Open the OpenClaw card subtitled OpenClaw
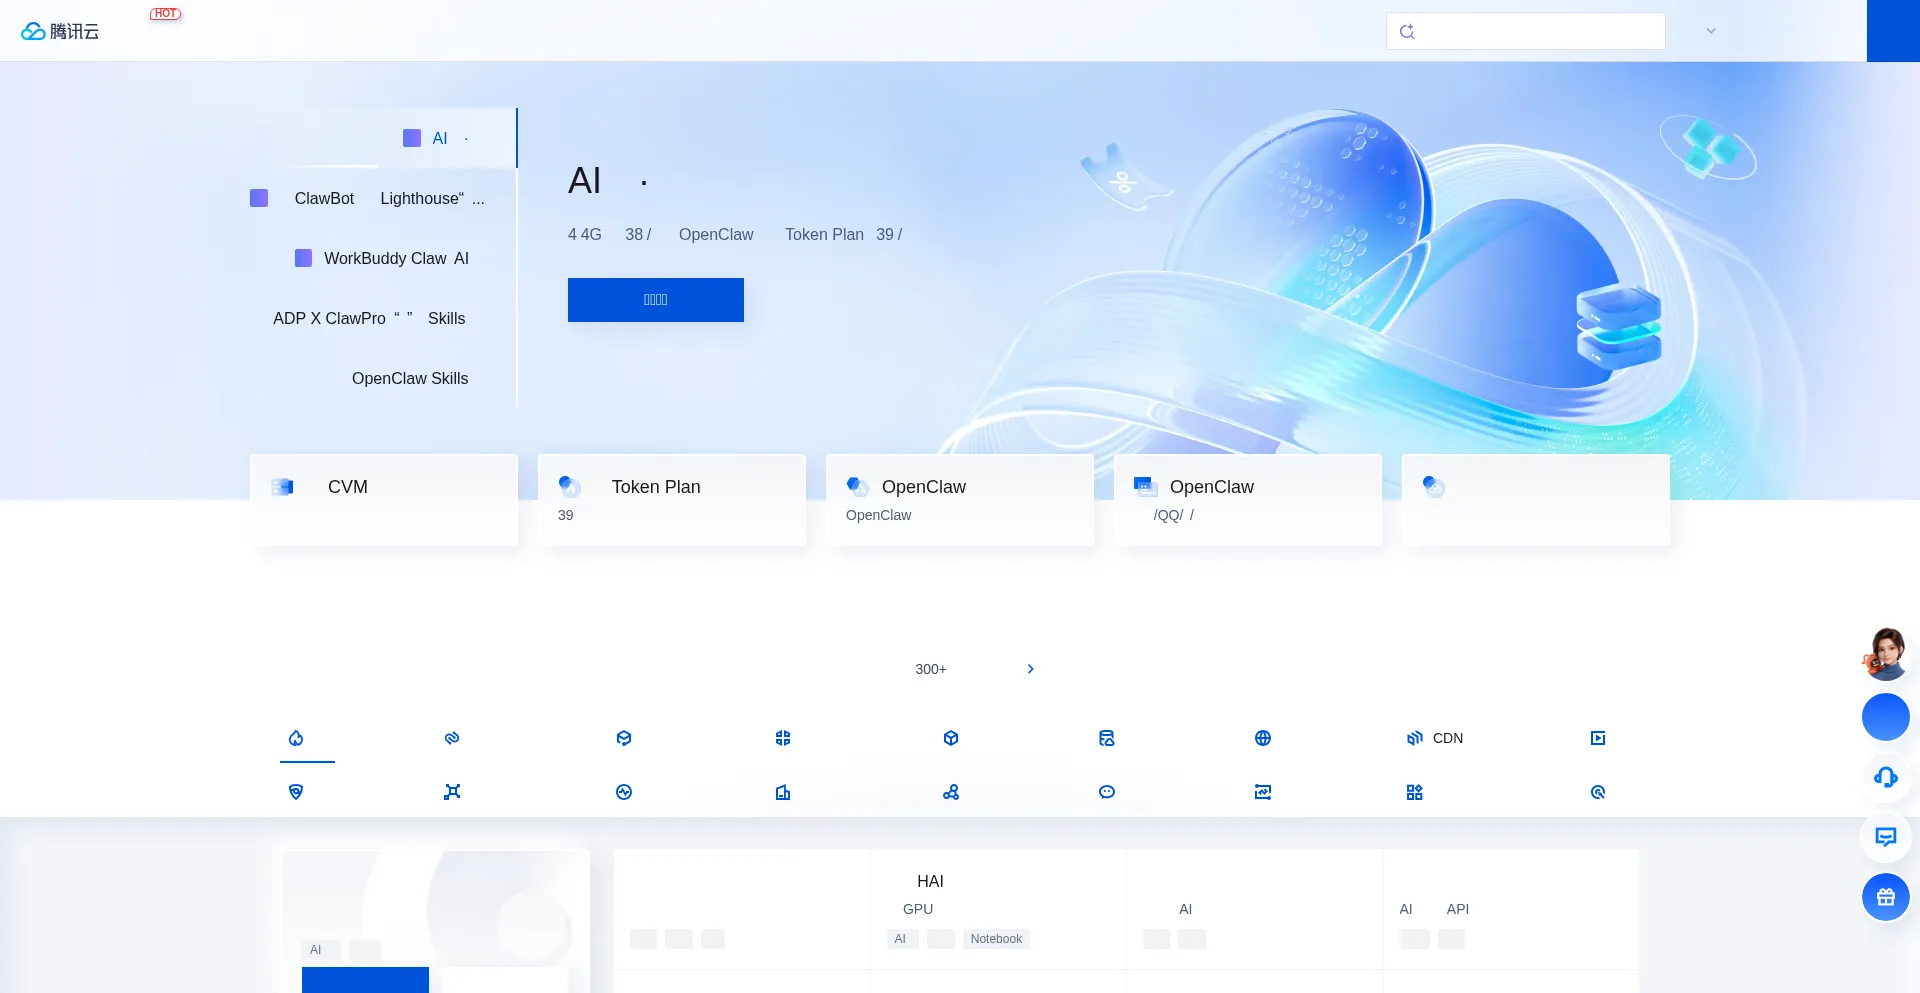The width and height of the screenshot is (1920, 993). coord(960,500)
